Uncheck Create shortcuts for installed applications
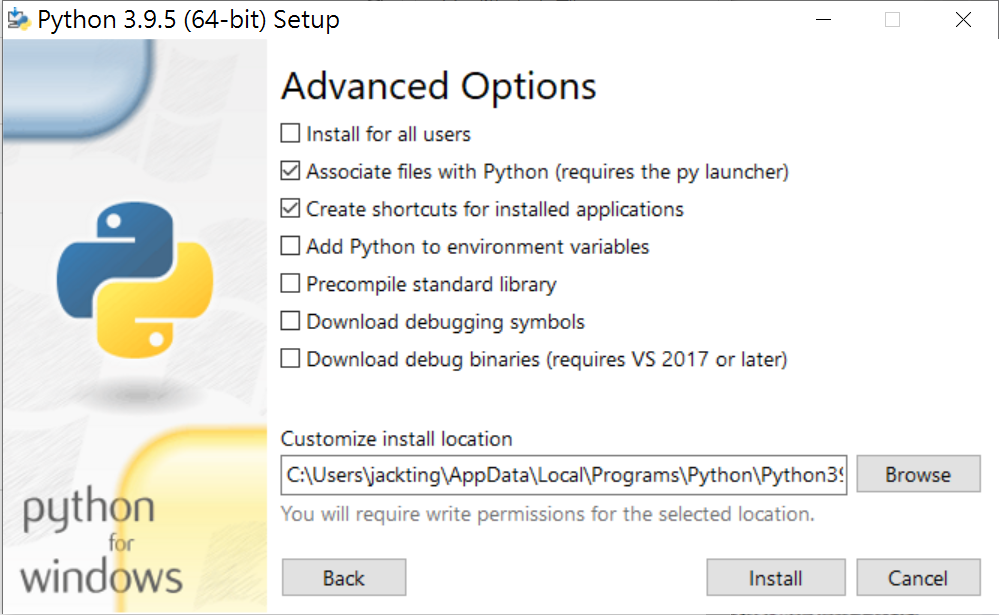This screenshot has width=999, height=615. 290,208
